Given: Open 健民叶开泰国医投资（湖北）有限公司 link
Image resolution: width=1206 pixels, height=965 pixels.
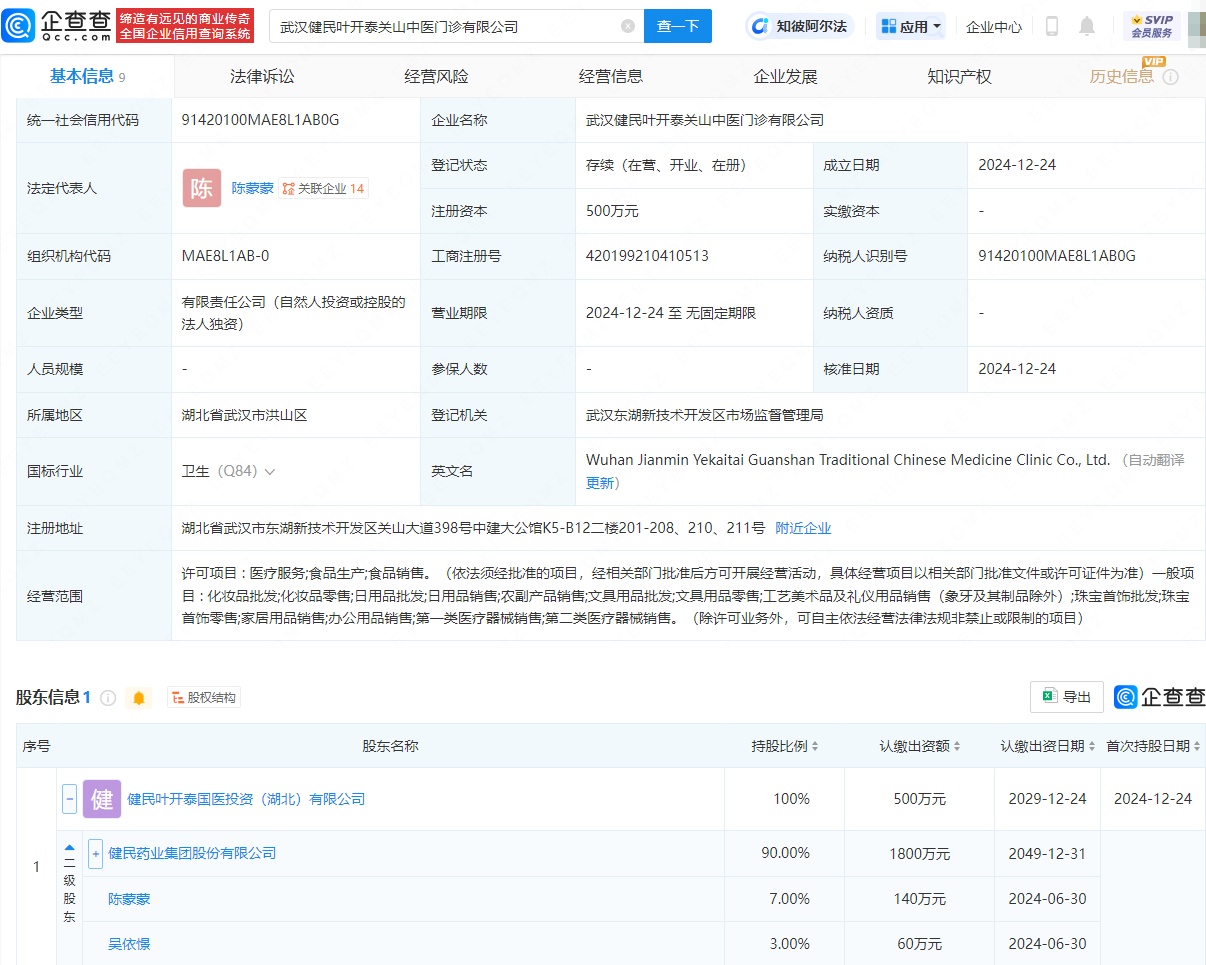Looking at the screenshot, I should (246, 799).
